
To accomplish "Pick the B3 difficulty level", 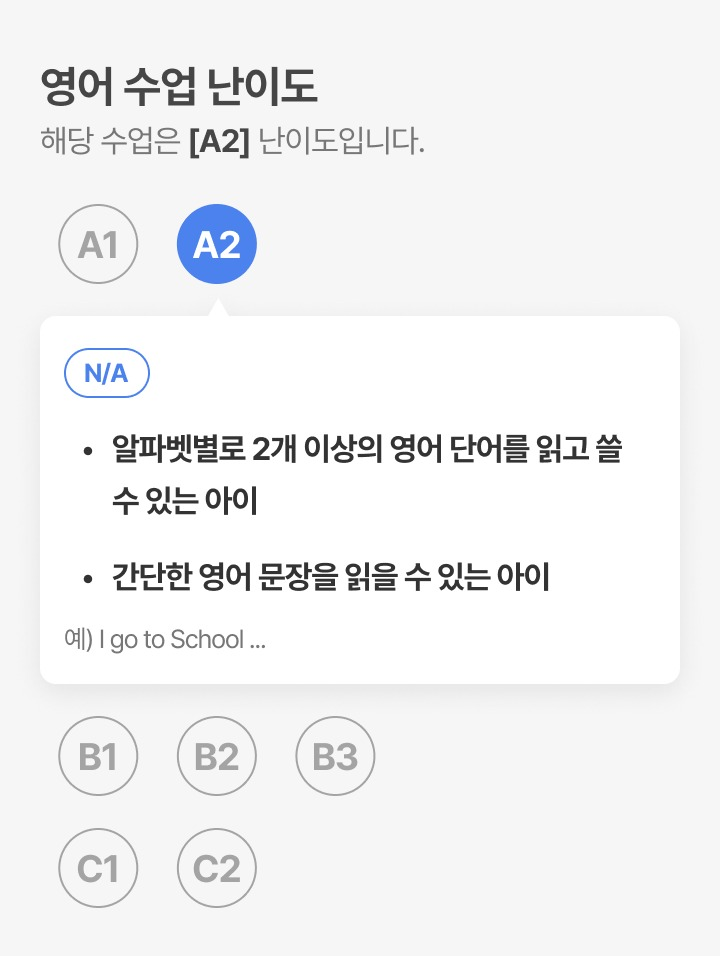I will (x=335, y=757).
